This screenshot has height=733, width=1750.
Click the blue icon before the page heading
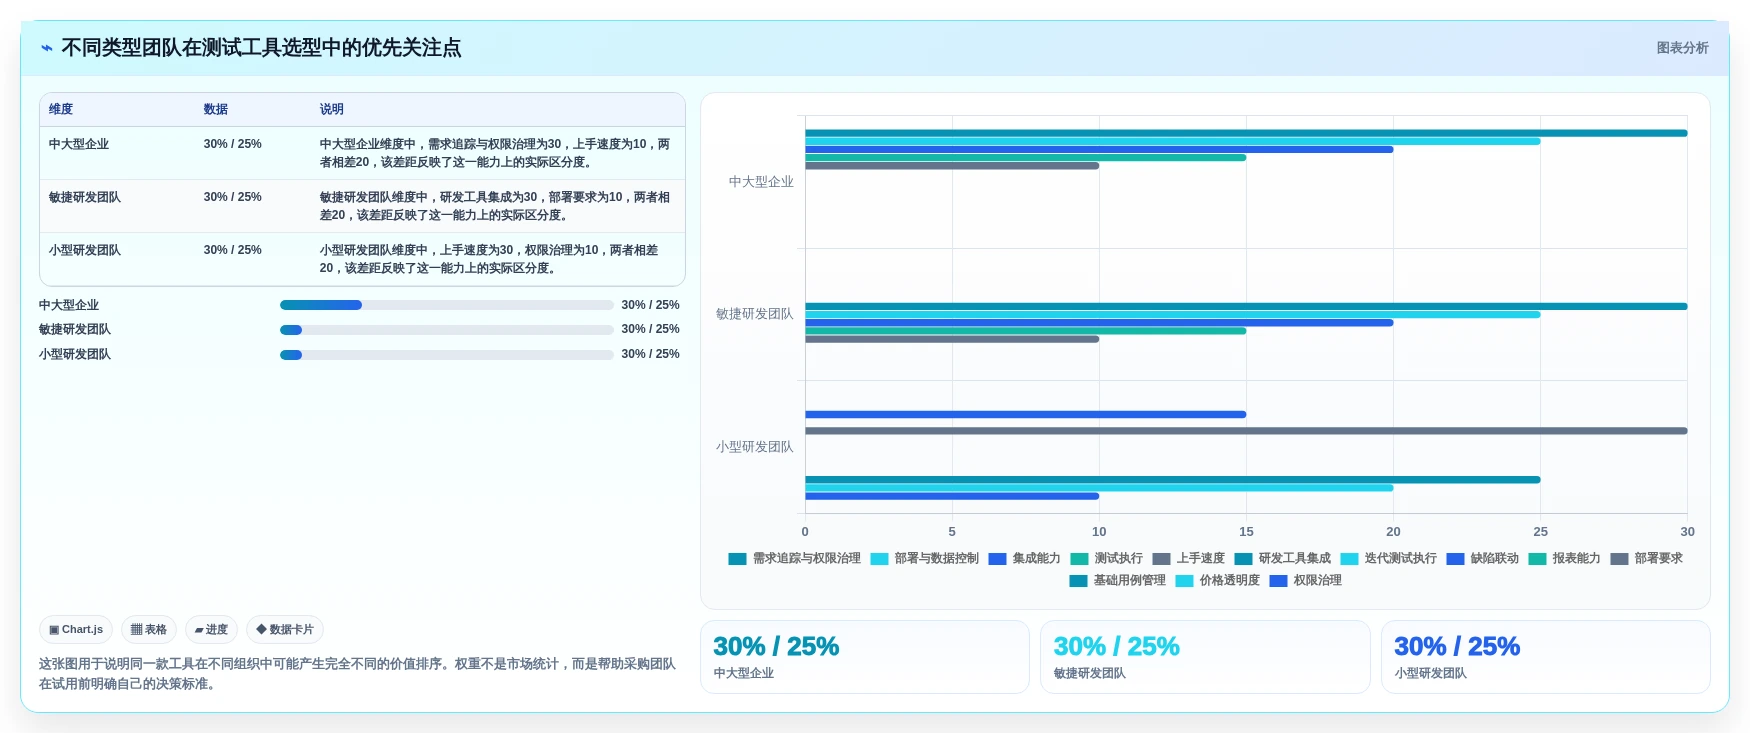[x=47, y=48]
